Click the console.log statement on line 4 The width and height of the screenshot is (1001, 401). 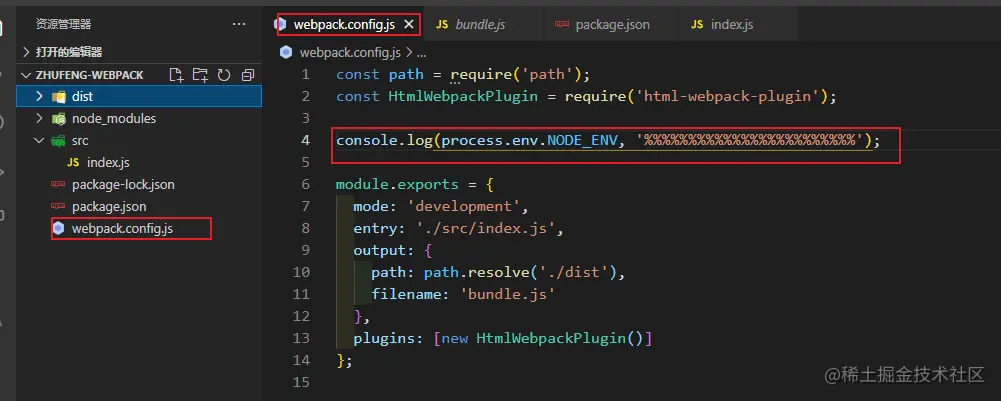608,140
